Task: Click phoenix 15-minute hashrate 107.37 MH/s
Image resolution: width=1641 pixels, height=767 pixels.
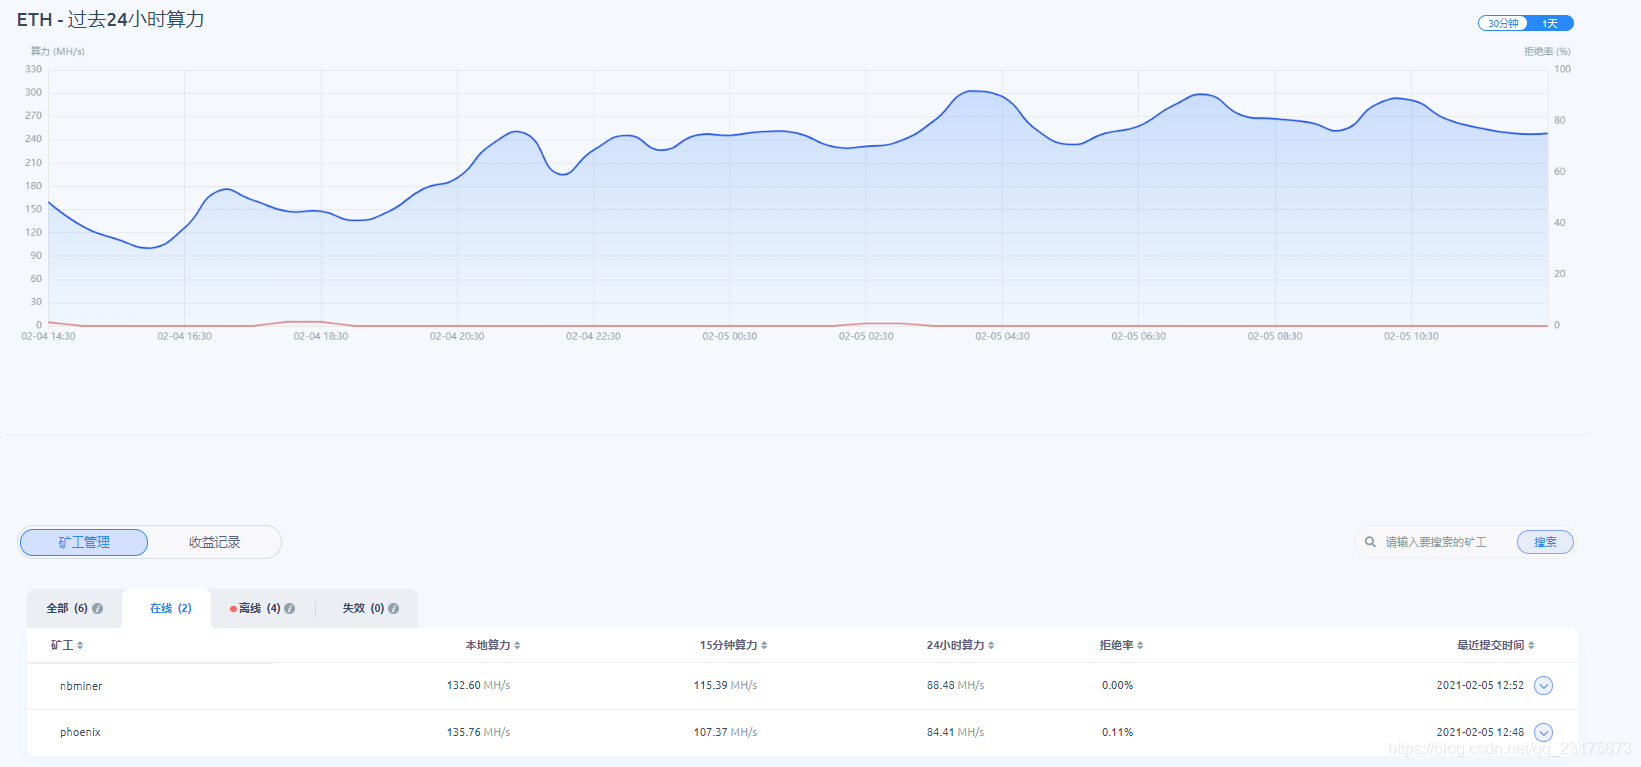Action: (x=725, y=732)
